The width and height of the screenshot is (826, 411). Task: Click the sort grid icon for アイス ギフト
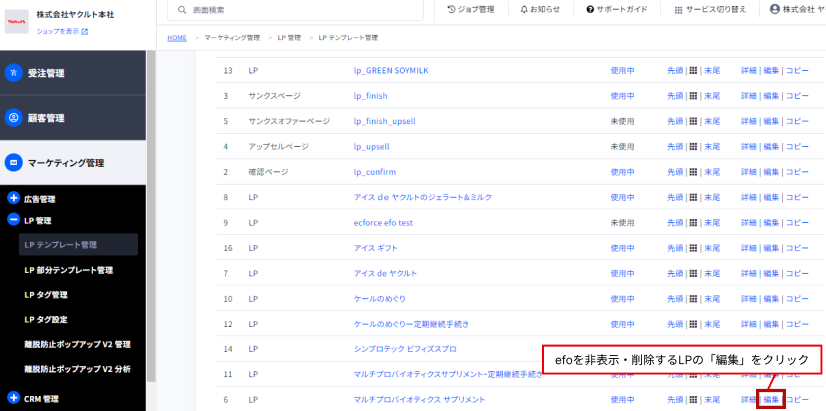694,248
